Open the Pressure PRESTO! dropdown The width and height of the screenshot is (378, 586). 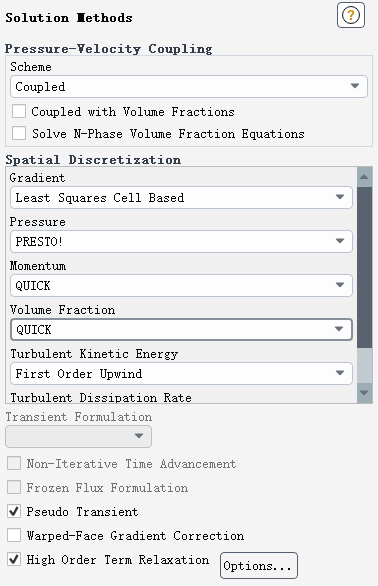(181, 241)
